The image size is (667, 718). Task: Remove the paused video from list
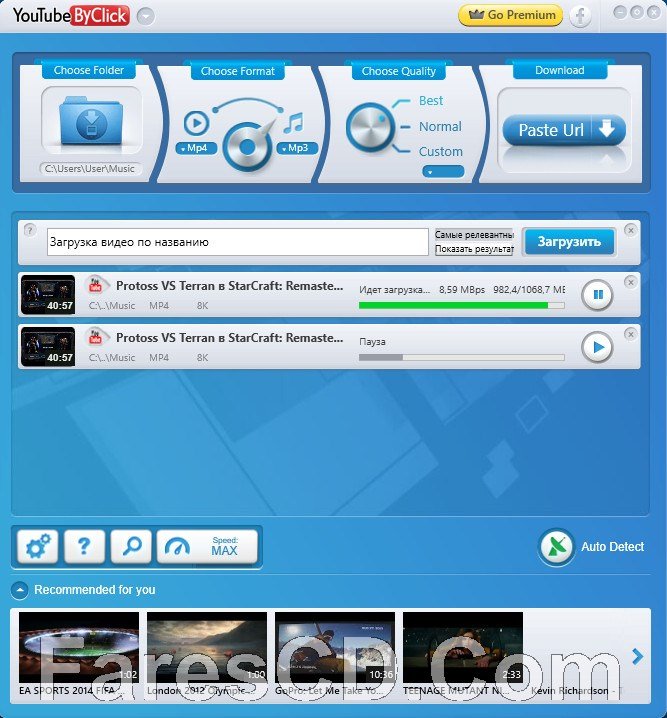630,334
